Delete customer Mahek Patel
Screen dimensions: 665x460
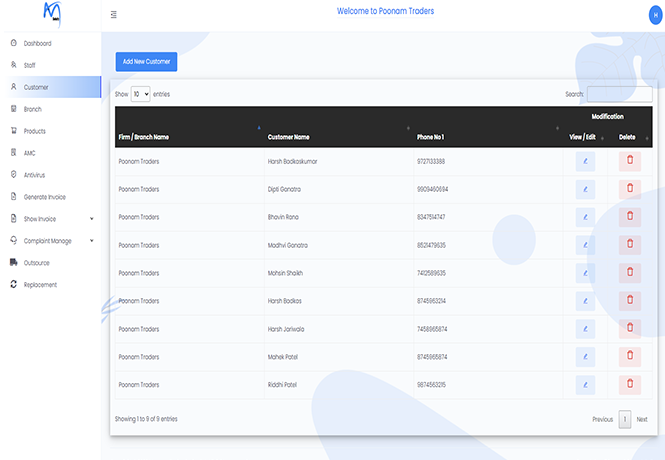[630, 357]
